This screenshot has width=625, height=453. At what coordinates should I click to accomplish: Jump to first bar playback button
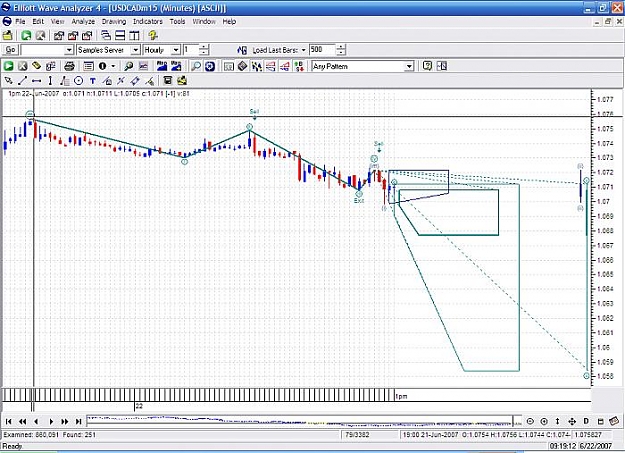pos(8,421)
